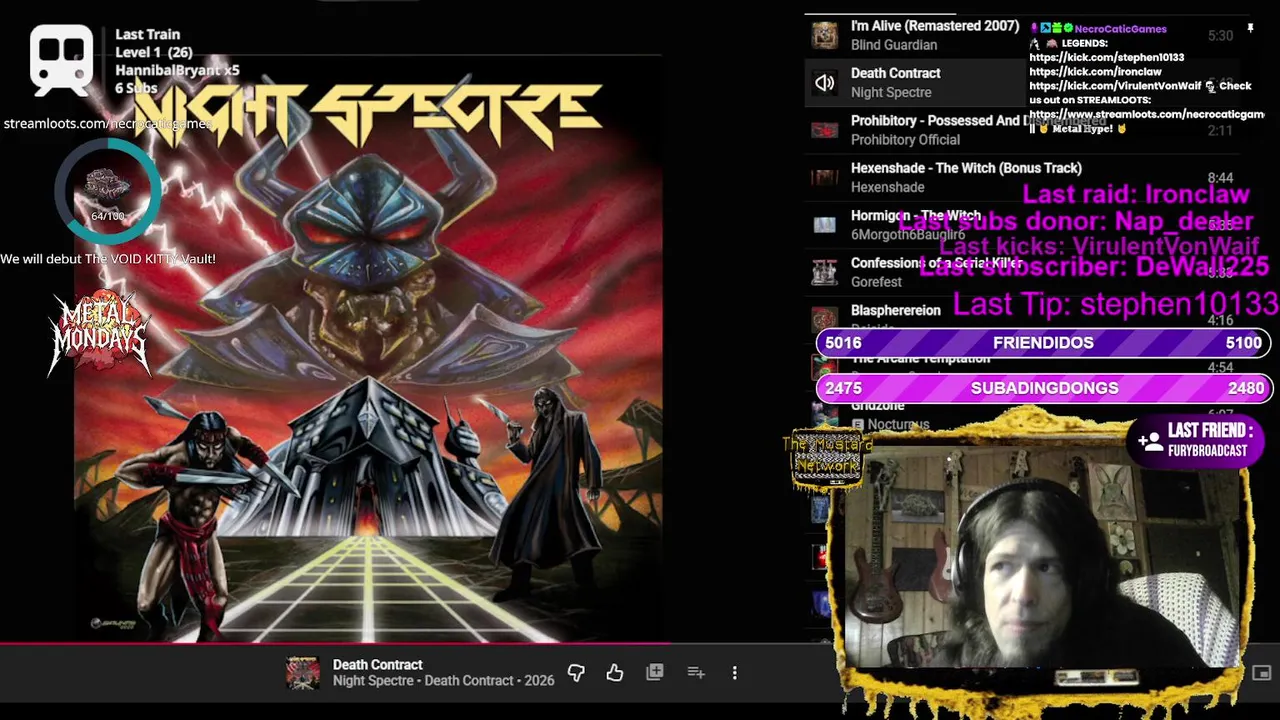Viewport: 1280px width, 720px height.
Task: Click the 5:30 duration of I'm Alive
Action: click(1220, 35)
